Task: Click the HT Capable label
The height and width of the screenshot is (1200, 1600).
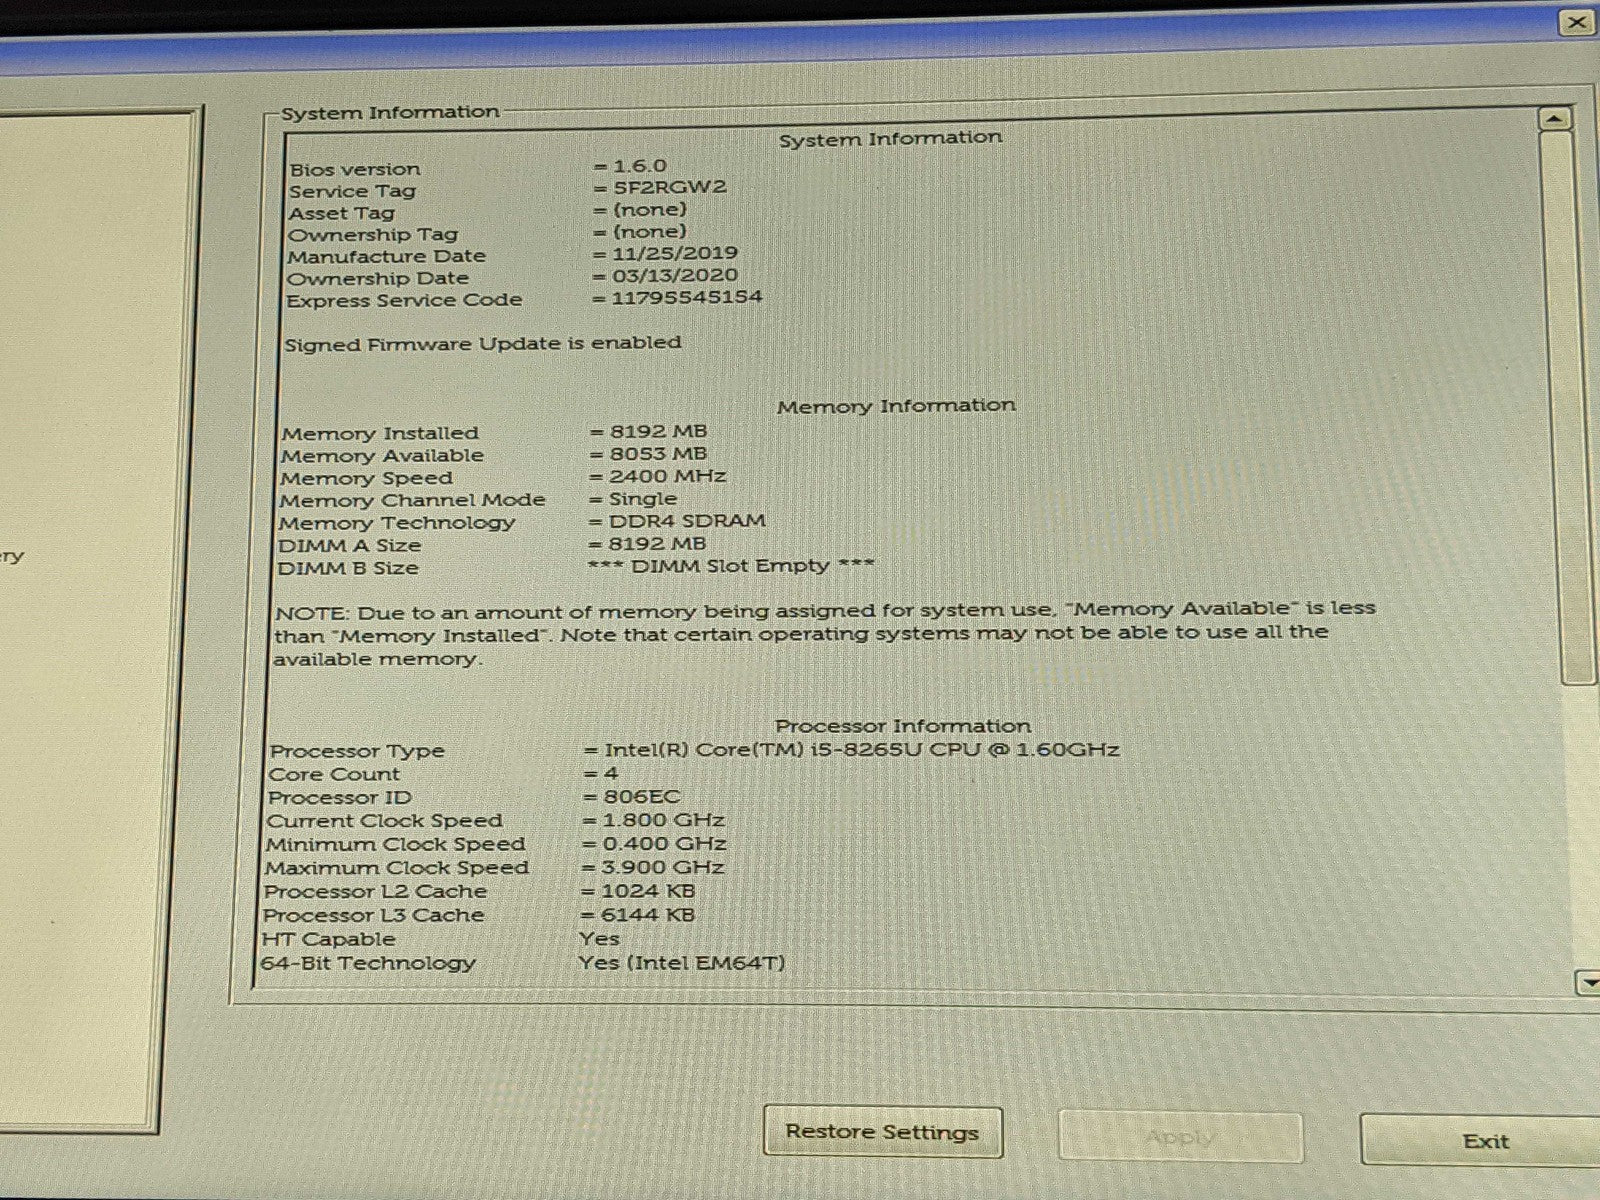Action: coord(328,939)
